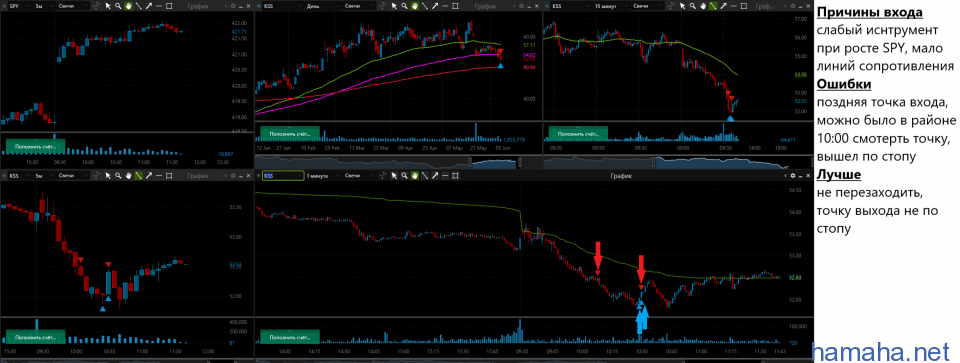Open the KSS ticker dropdown in daily chart

pyautogui.click(x=282, y=6)
